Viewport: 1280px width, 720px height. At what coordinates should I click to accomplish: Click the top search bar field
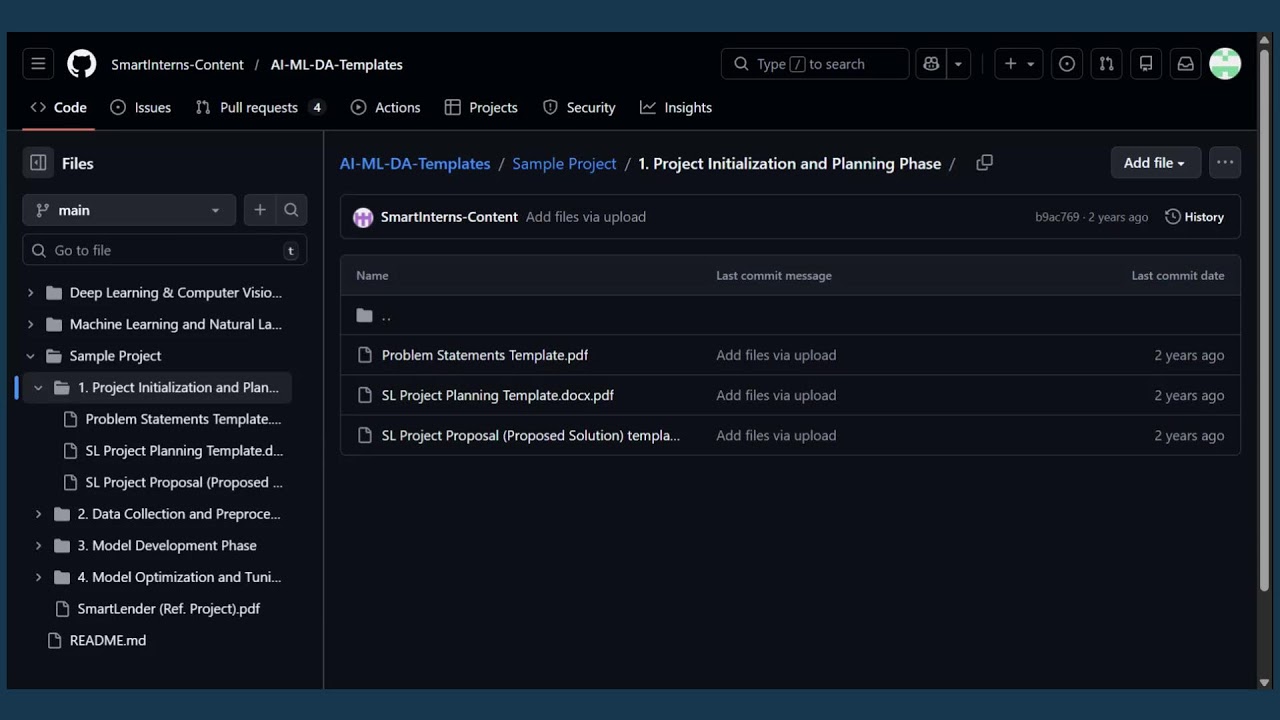[x=815, y=64]
